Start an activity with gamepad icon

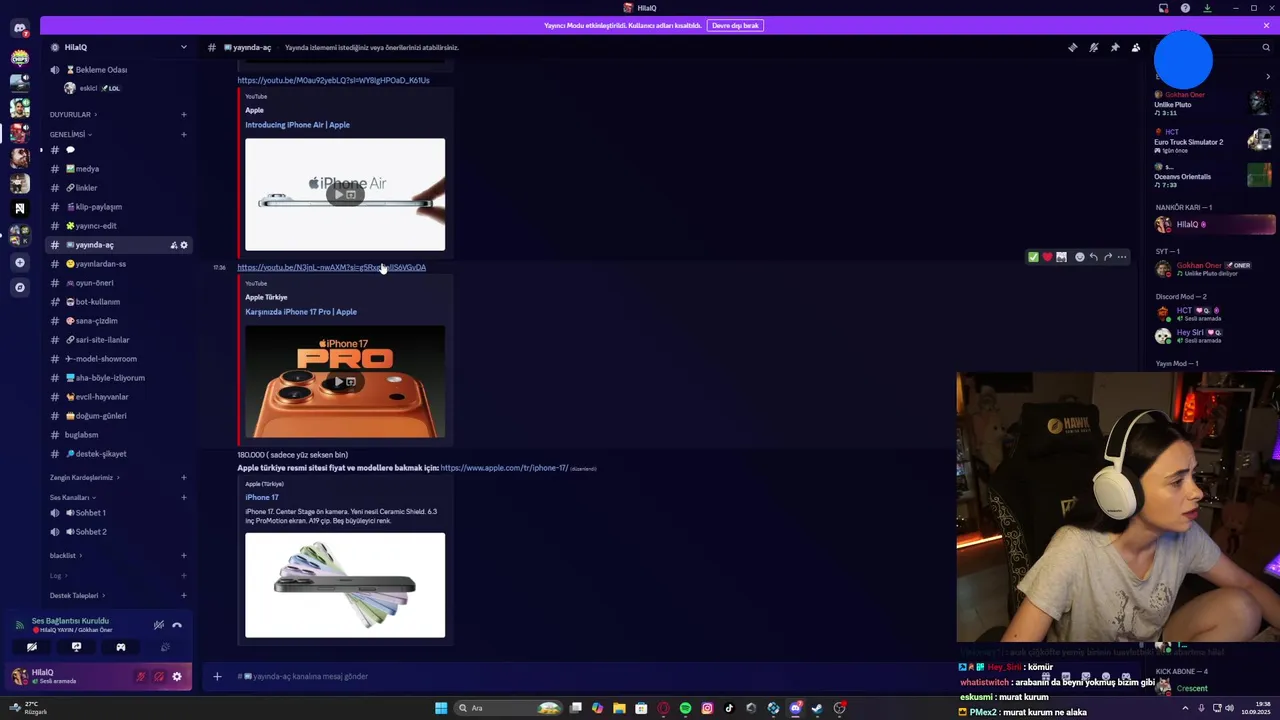point(121,647)
